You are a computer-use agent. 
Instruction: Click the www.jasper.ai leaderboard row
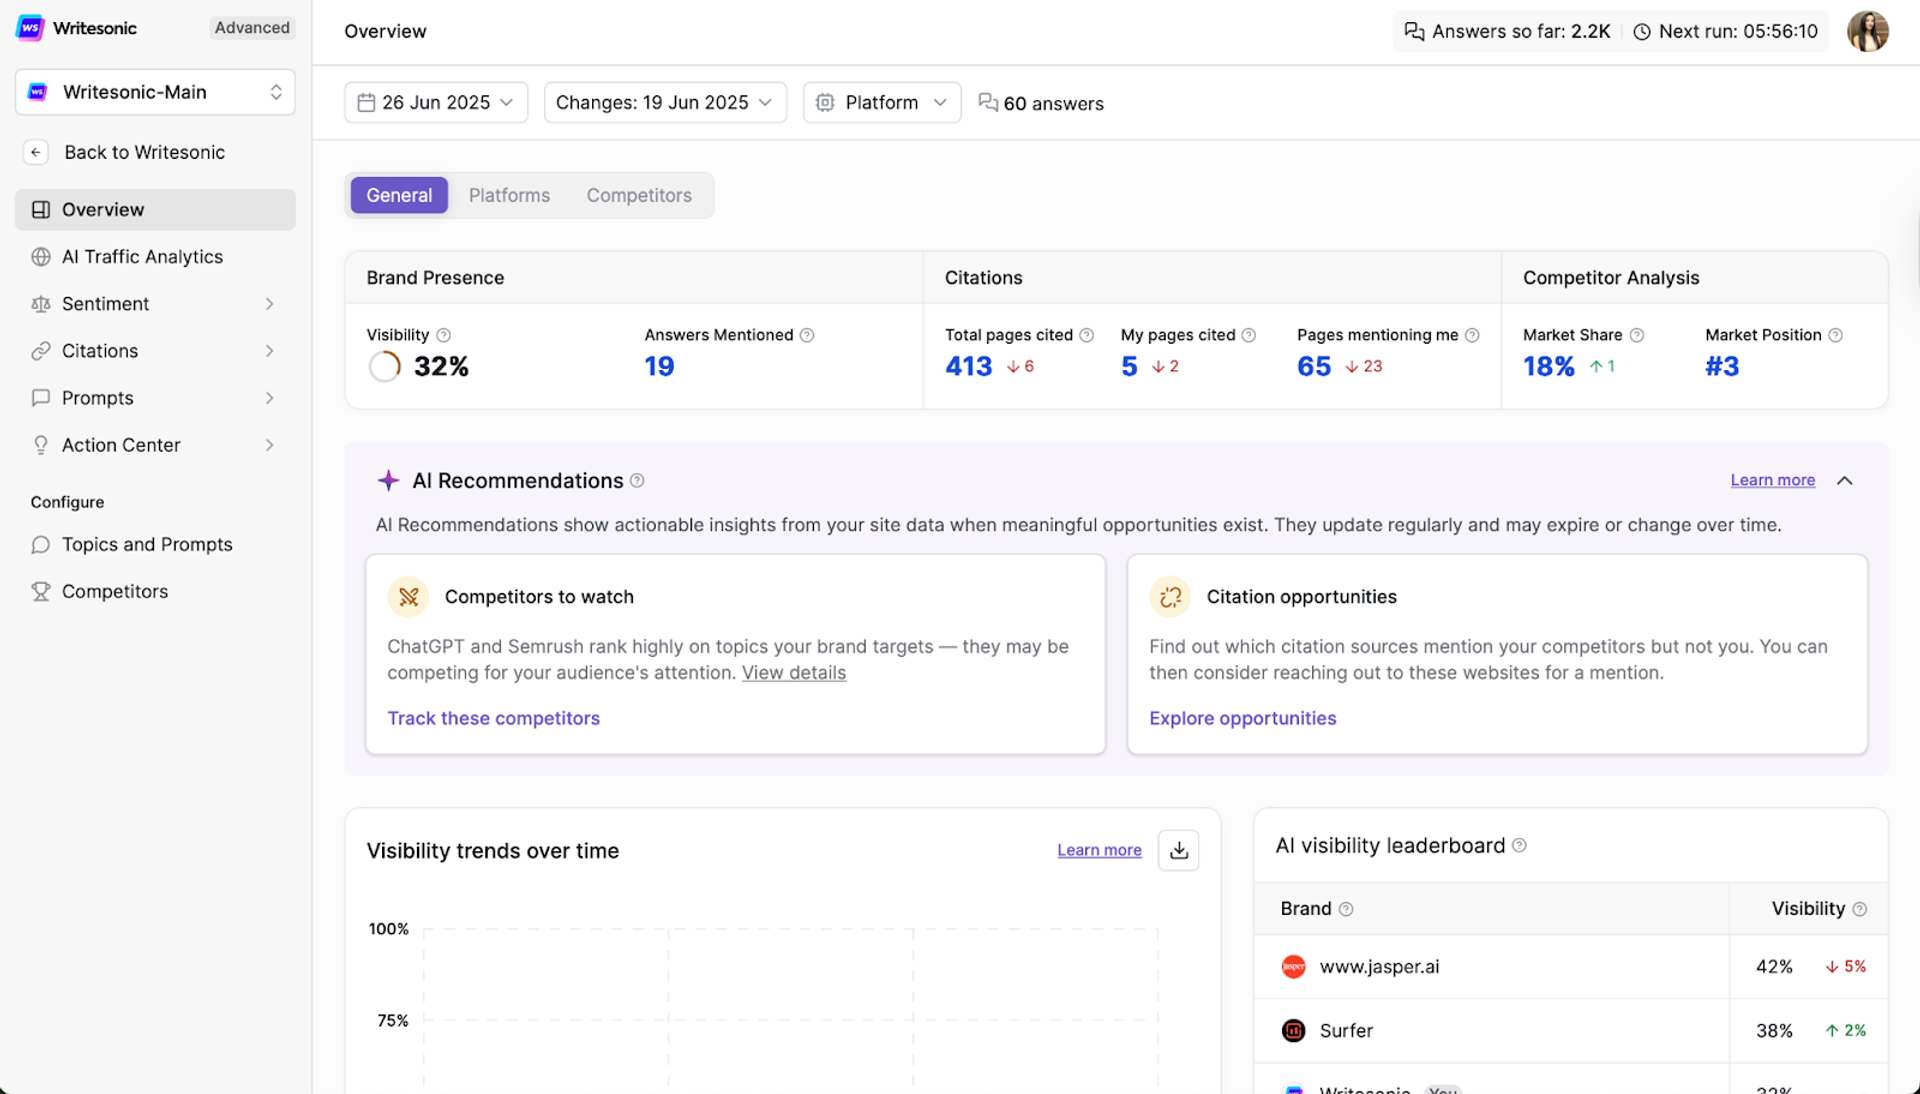point(1571,967)
